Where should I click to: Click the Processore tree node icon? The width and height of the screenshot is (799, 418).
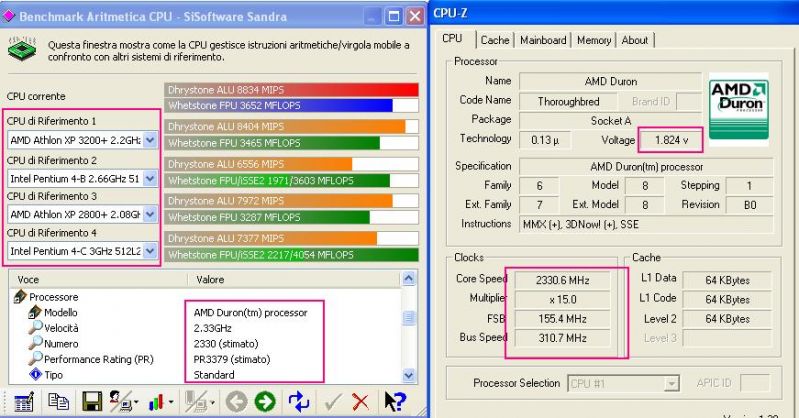click(x=20, y=296)
